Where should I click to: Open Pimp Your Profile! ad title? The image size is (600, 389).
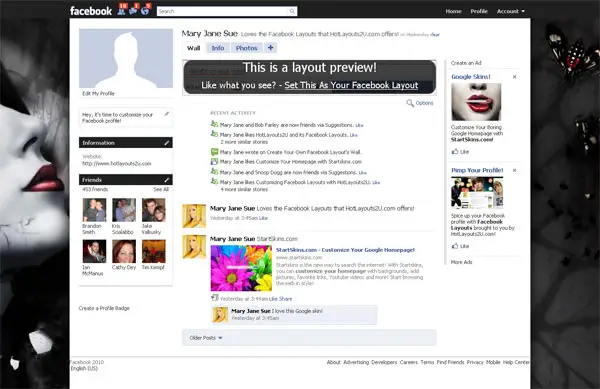(x=477, y=170)
